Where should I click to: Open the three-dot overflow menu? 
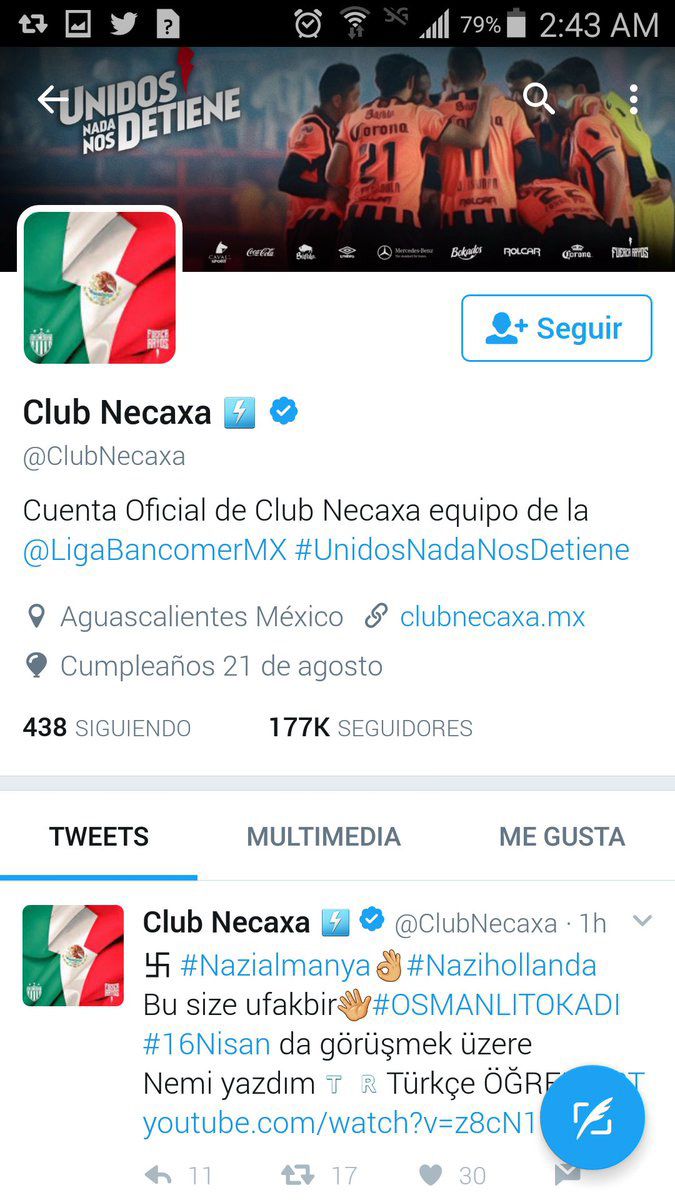click(x=634, y=99)
